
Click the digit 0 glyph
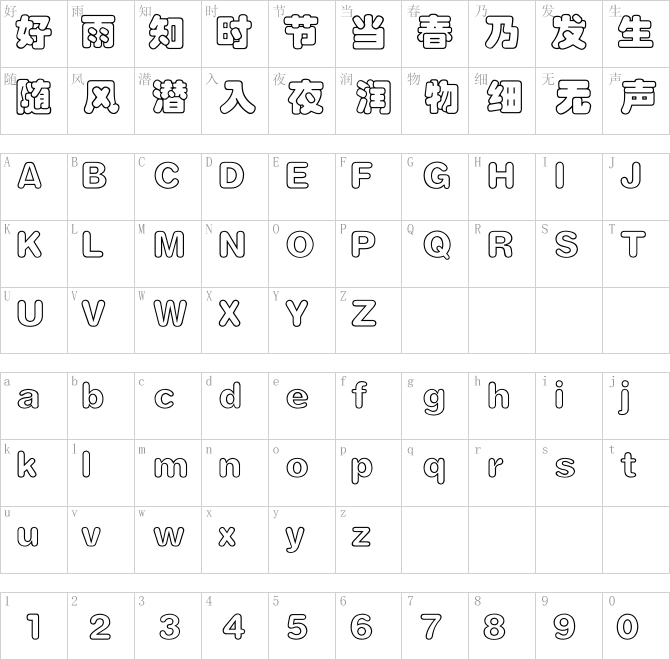627,627
